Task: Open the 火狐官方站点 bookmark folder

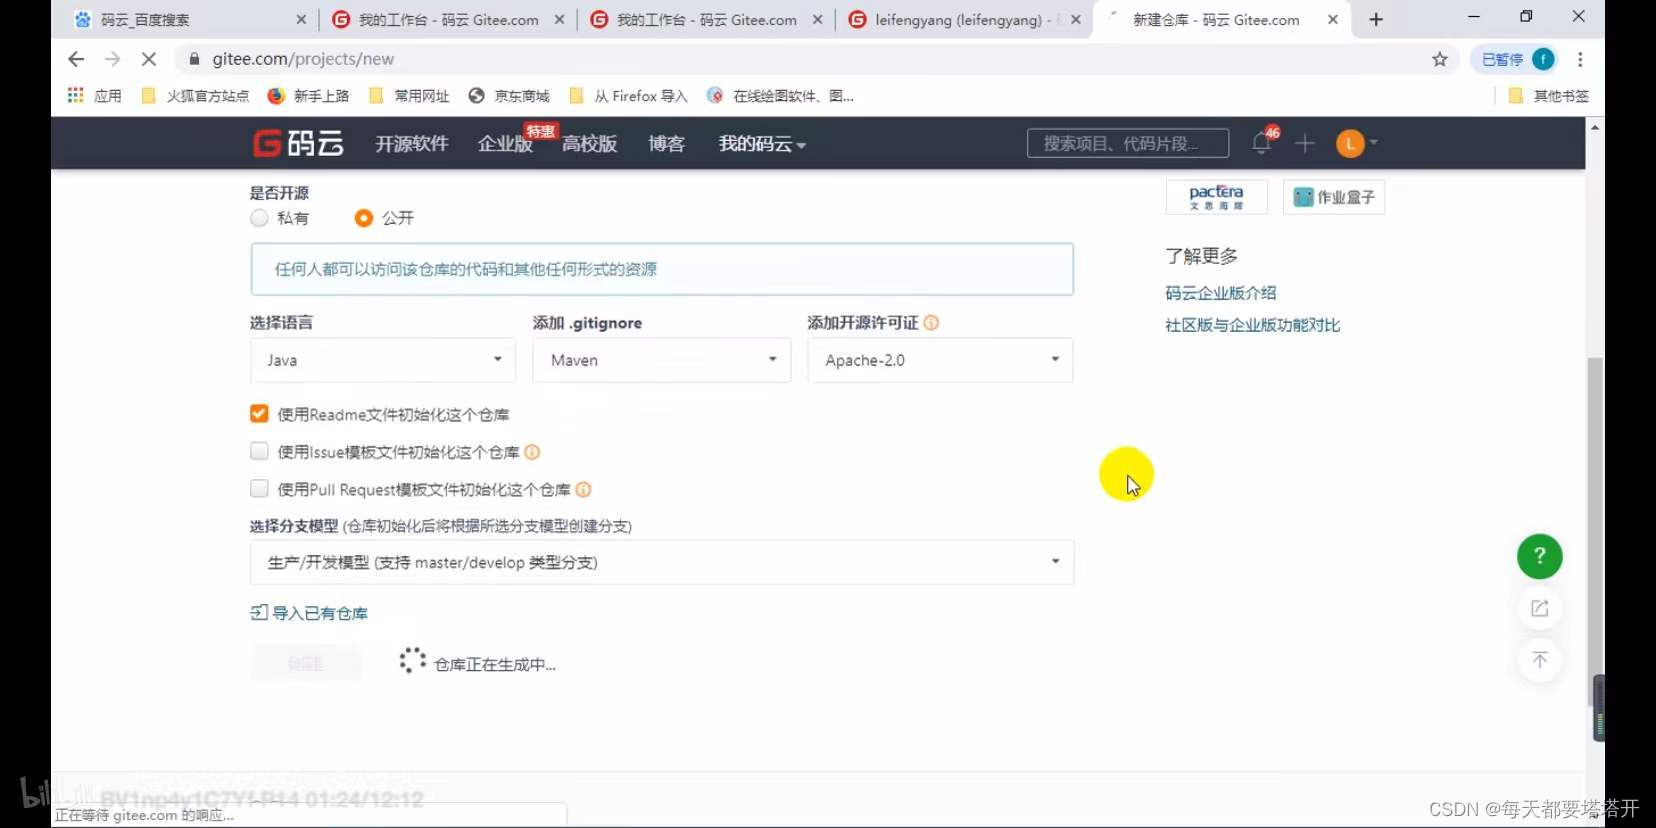Action: (x=195, y=96)
